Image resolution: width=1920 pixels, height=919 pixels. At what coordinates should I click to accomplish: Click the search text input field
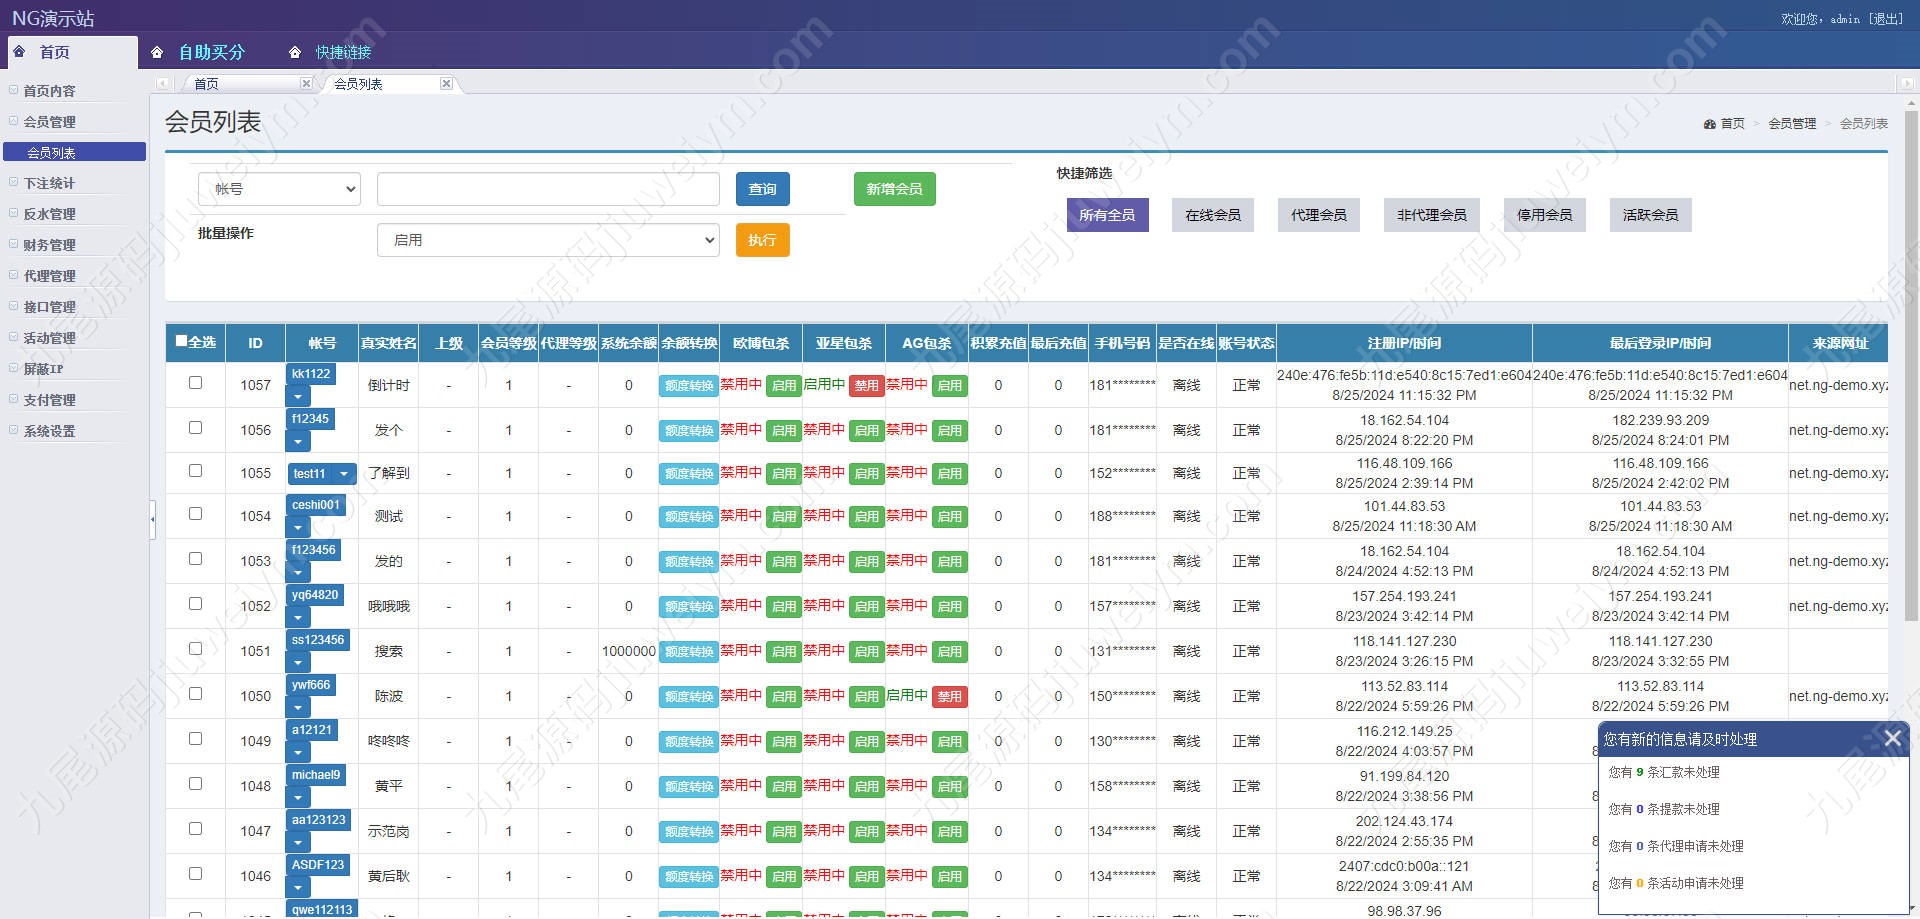click(548, 189)
